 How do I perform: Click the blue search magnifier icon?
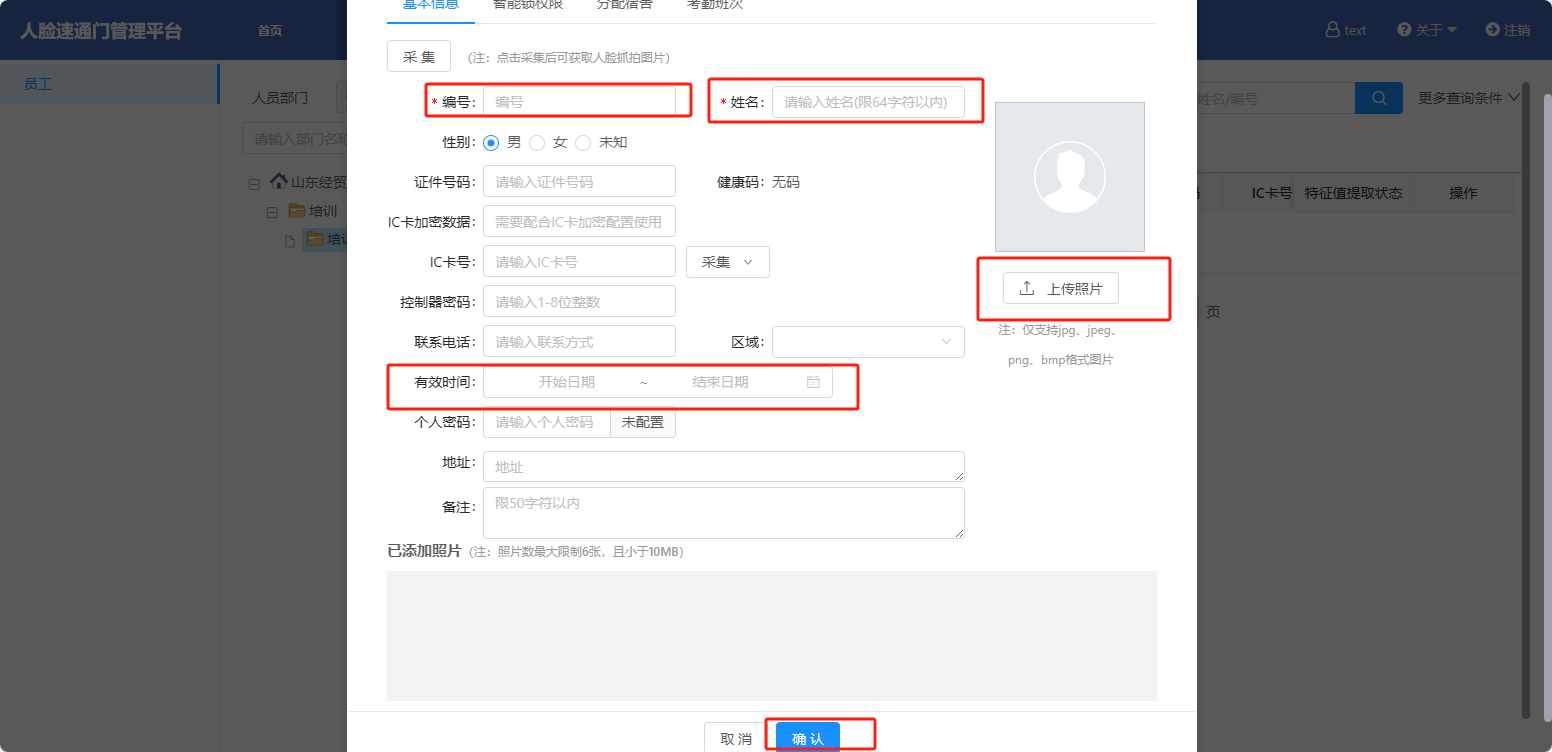point(1379,98)
